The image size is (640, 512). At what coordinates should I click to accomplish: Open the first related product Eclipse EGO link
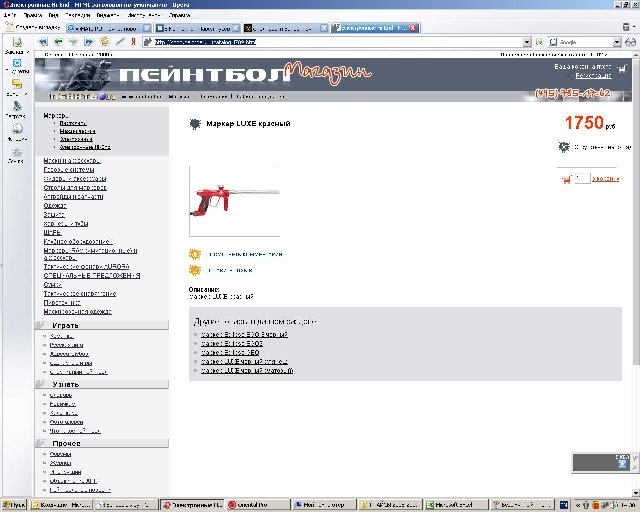coord(244,334)
